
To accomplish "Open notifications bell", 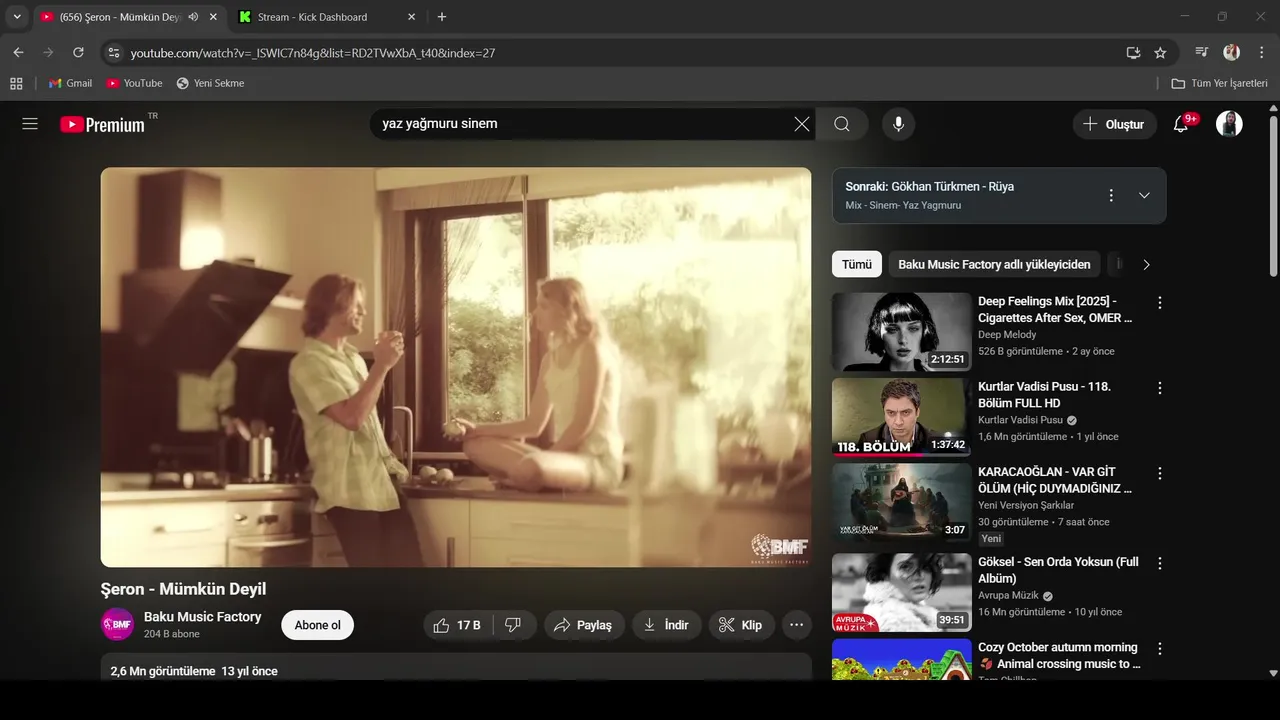I will coord(1181,124).
